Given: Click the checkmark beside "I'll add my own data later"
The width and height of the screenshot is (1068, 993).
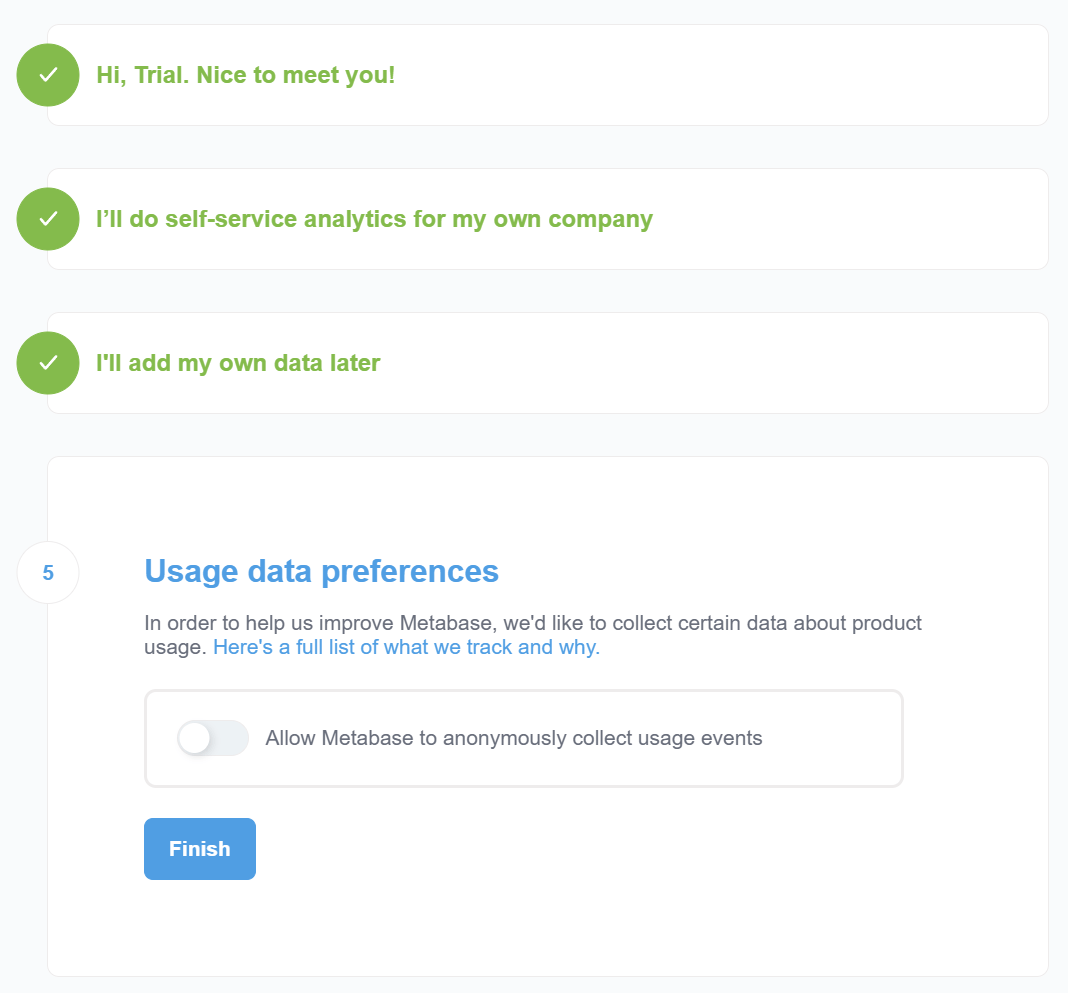Looking at the screenshot, I should point(48,363).
